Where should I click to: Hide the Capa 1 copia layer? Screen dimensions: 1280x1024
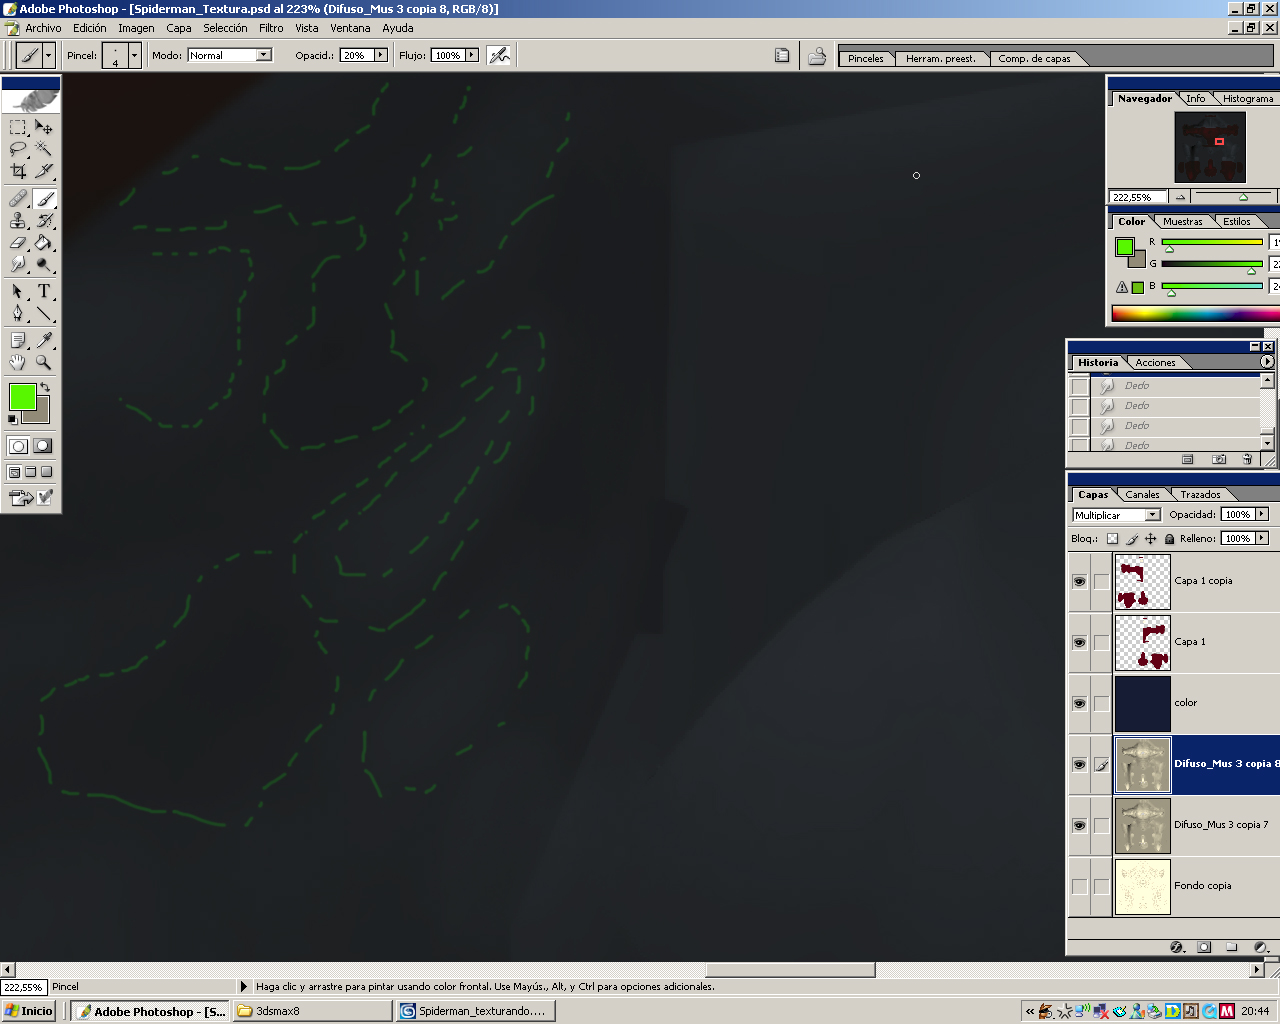[1079, 581]
